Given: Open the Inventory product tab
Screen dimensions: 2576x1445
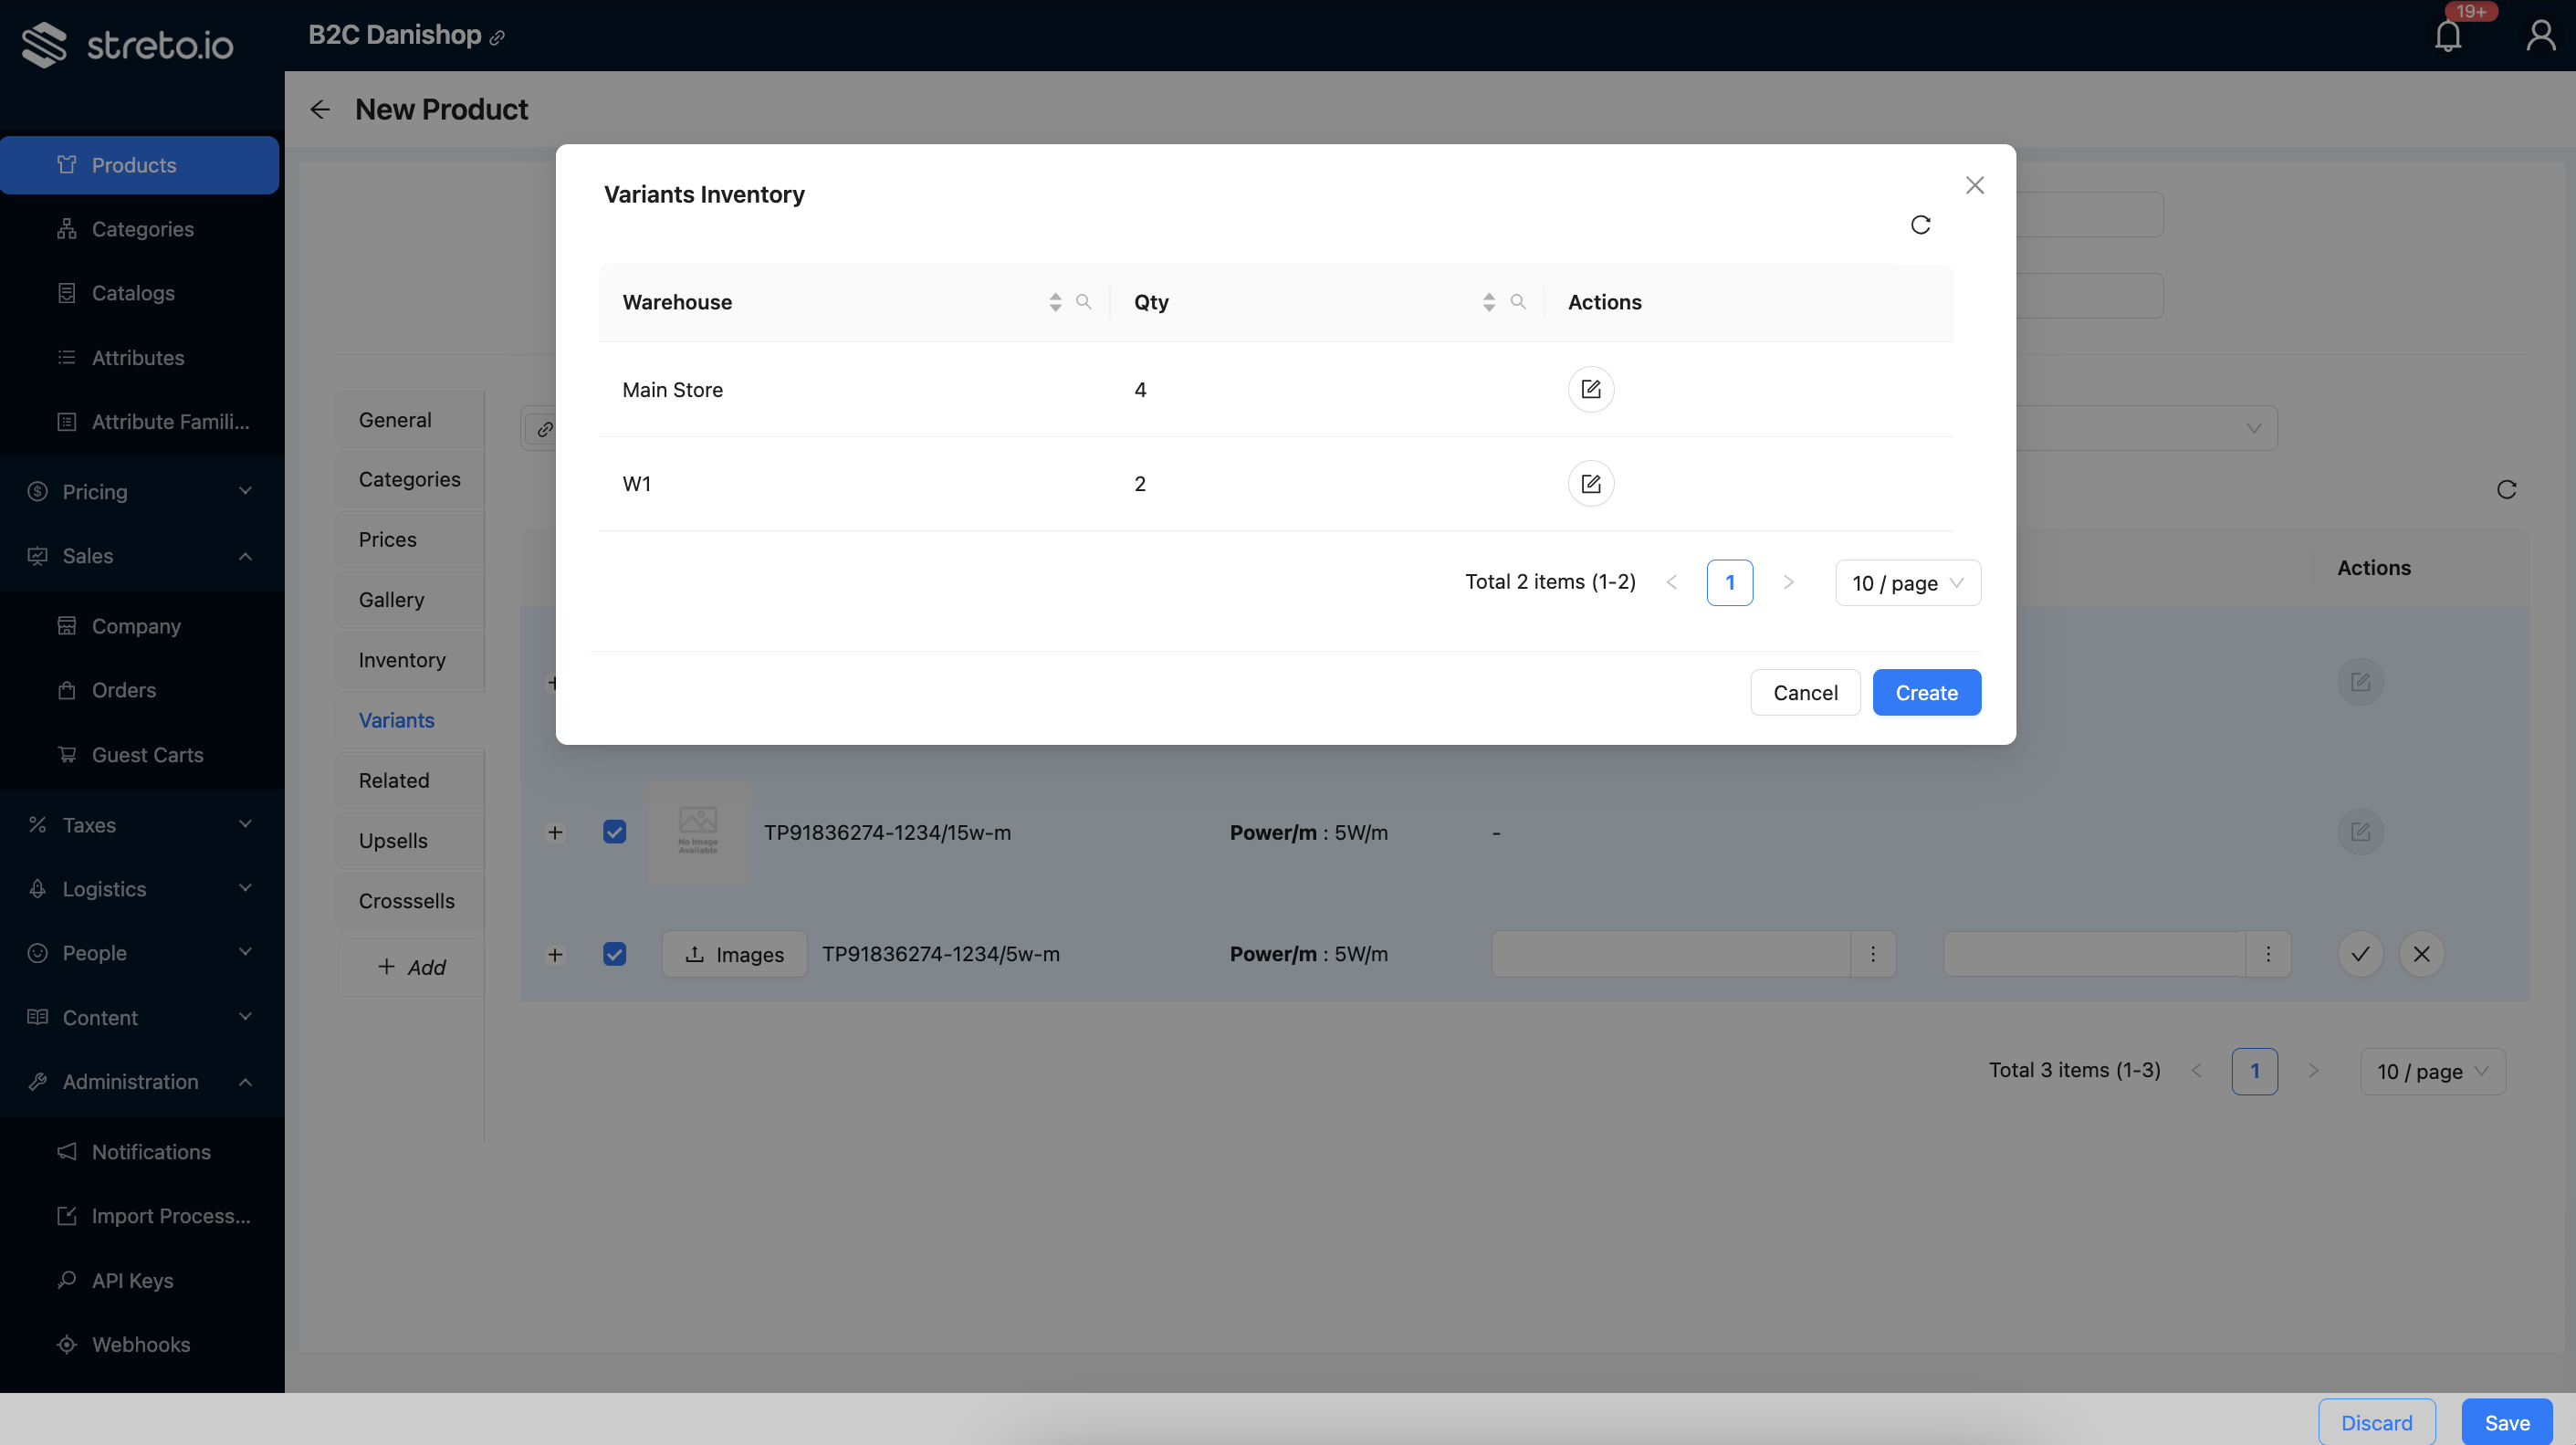Looking at the screenshot, I should pos(402,660).
